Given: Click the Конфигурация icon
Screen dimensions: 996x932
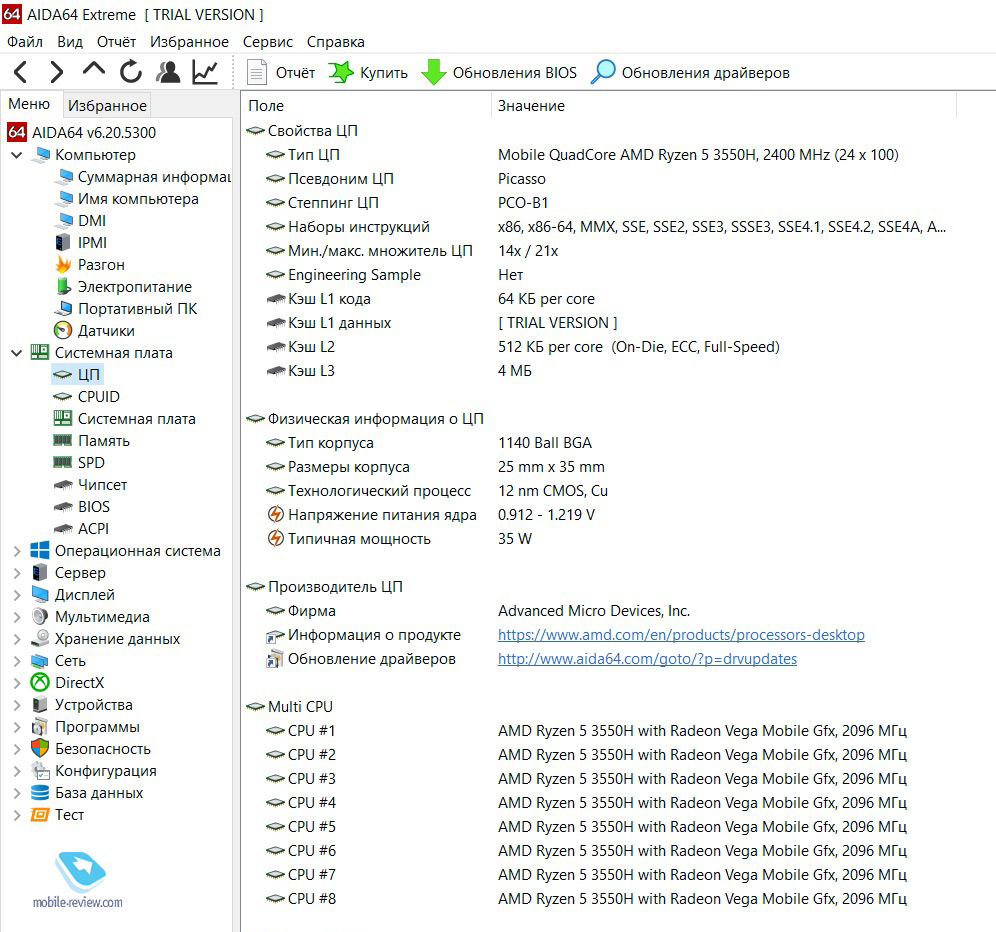Looking at the screenshot, I should pyautogui.click(x=40, y=771).
